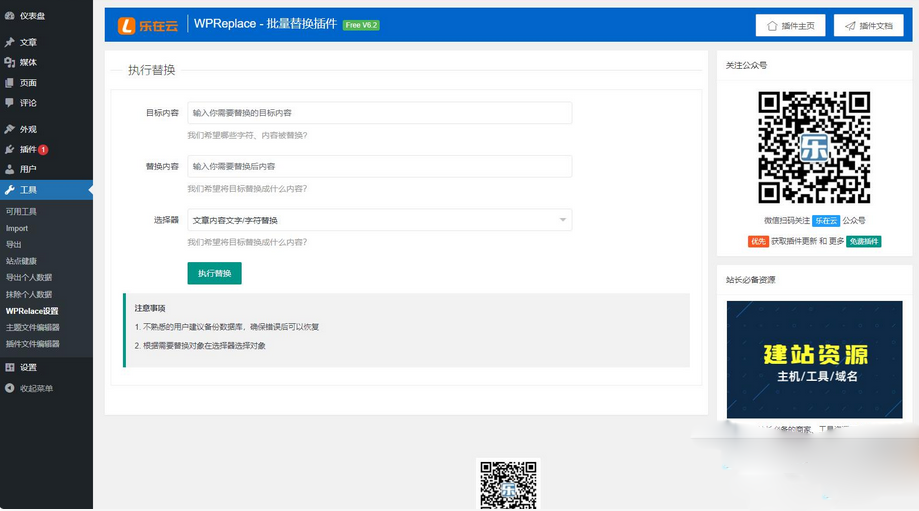Click the 插件主页 button
This screenshot has height=511, width=919.
point(790,26)
